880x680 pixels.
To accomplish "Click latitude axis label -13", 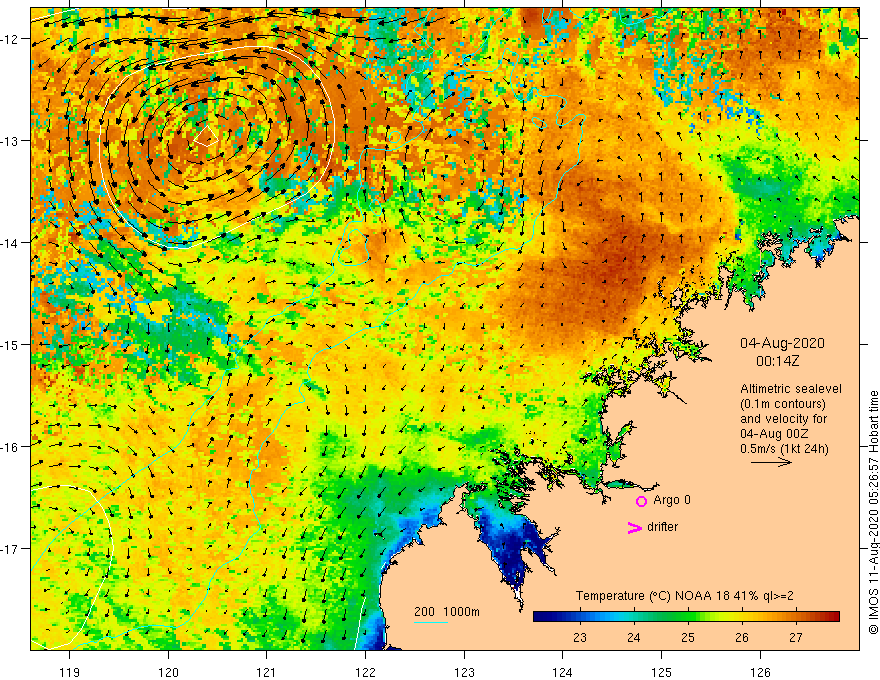I will tap(11, 141).
